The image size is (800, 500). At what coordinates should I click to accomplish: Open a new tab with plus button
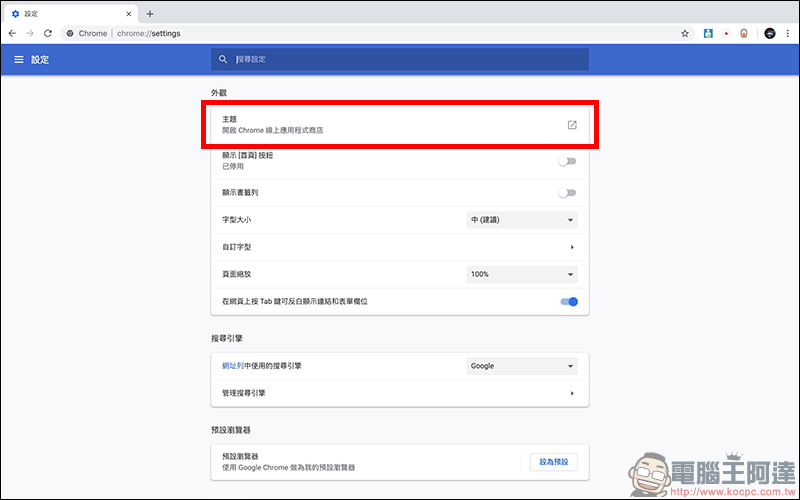tap(149, 14)
